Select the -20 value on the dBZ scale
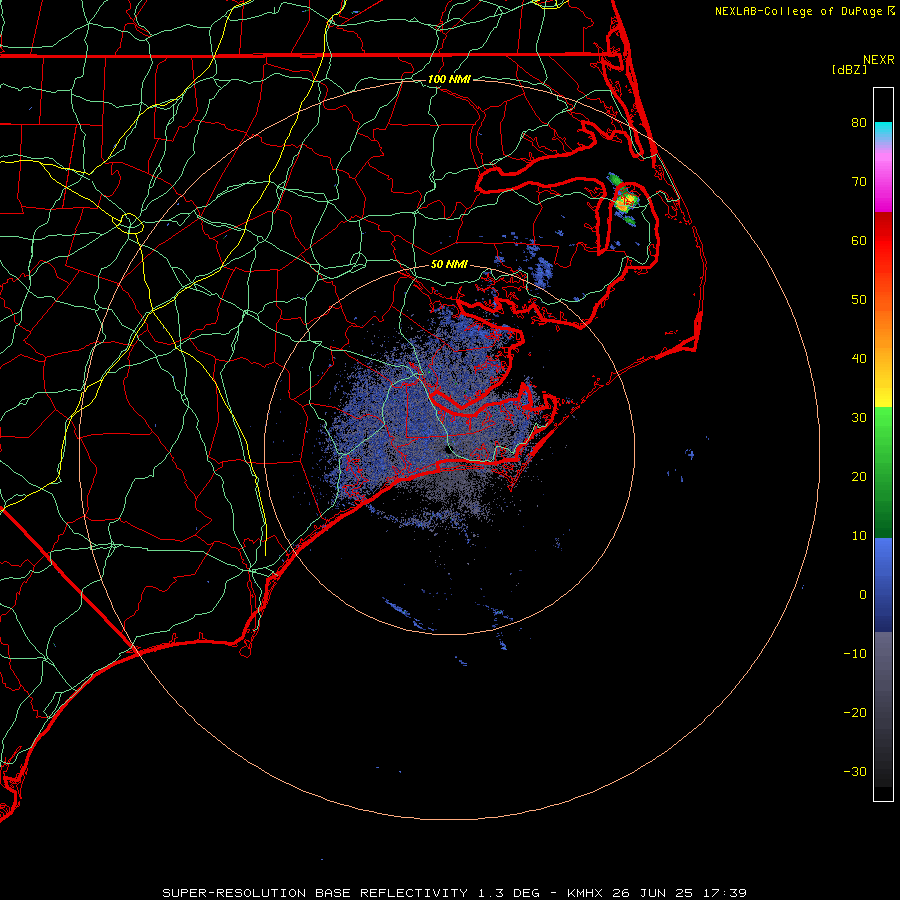The image size is (900, 900). (855, 712)
